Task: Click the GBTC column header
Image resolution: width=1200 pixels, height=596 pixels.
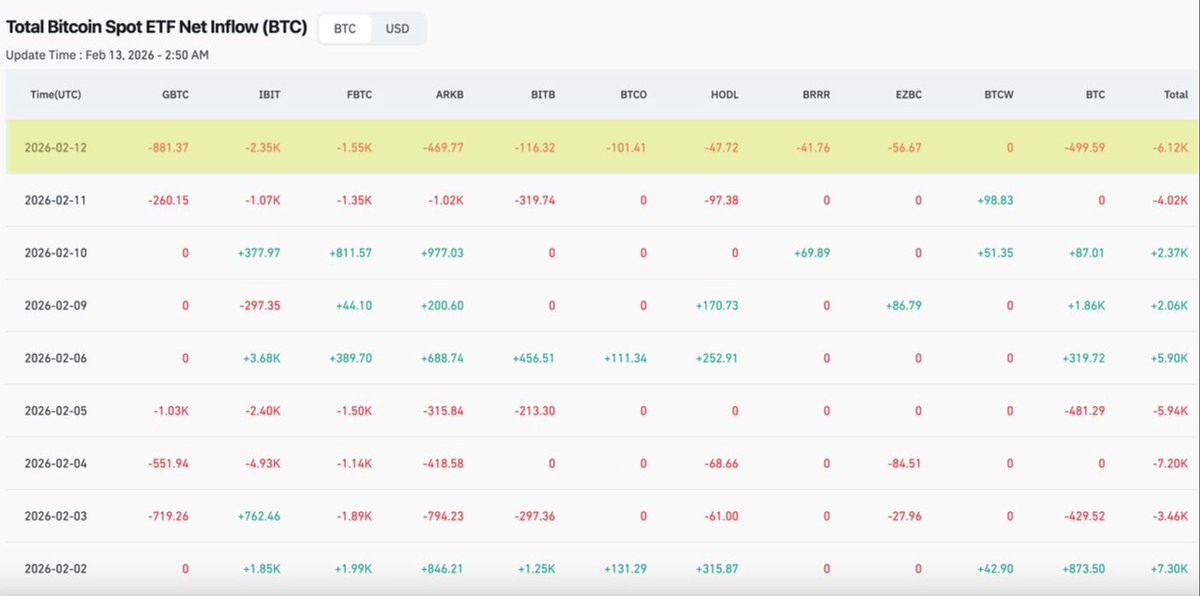Action: click(175, 95)
